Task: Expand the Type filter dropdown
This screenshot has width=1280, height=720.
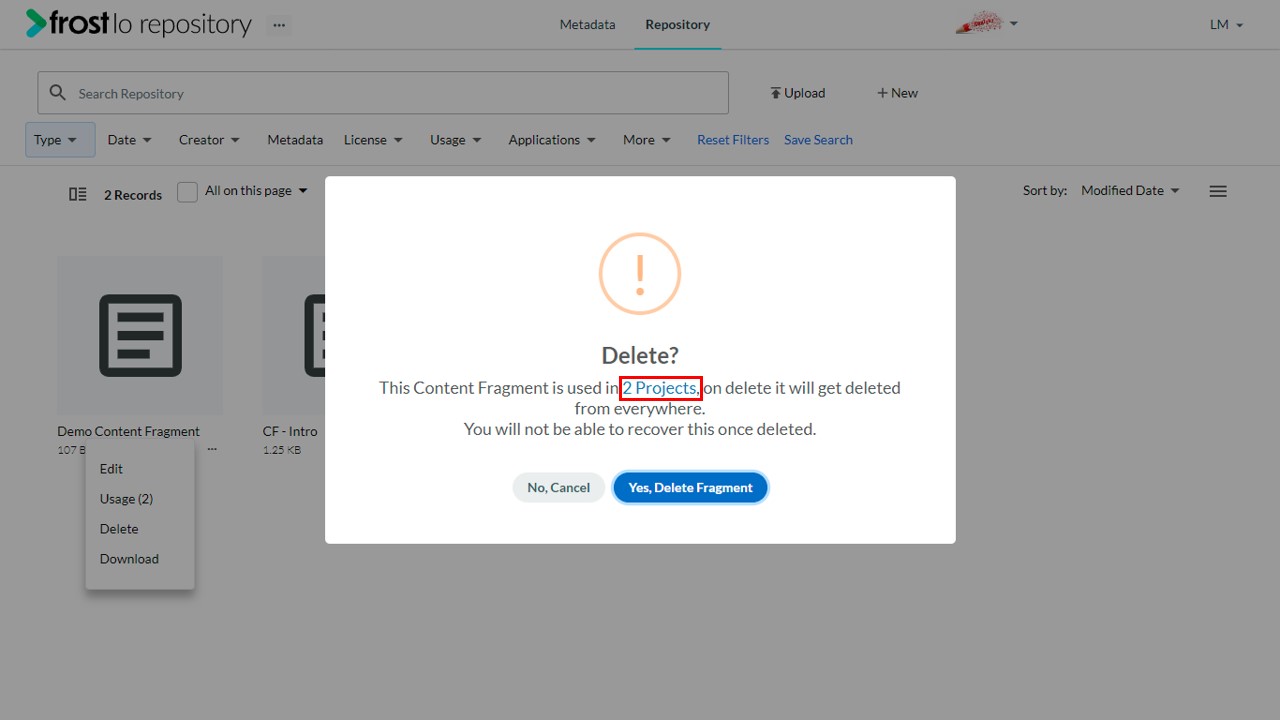Action: [x=60, y=140]
